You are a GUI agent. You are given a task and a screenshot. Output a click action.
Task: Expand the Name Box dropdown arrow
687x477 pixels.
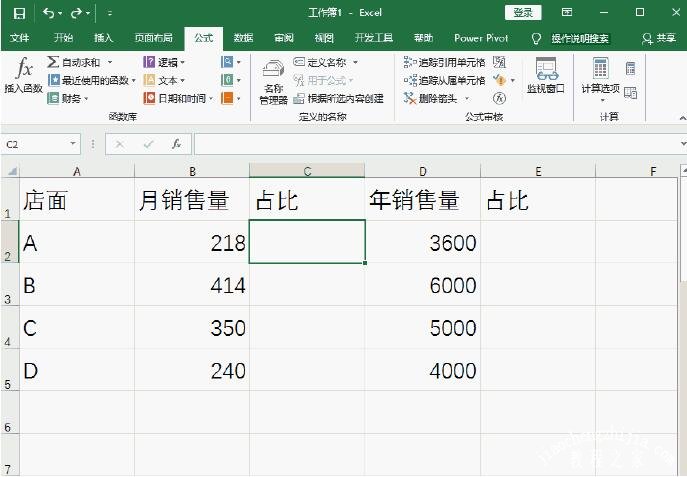[73, 144]
